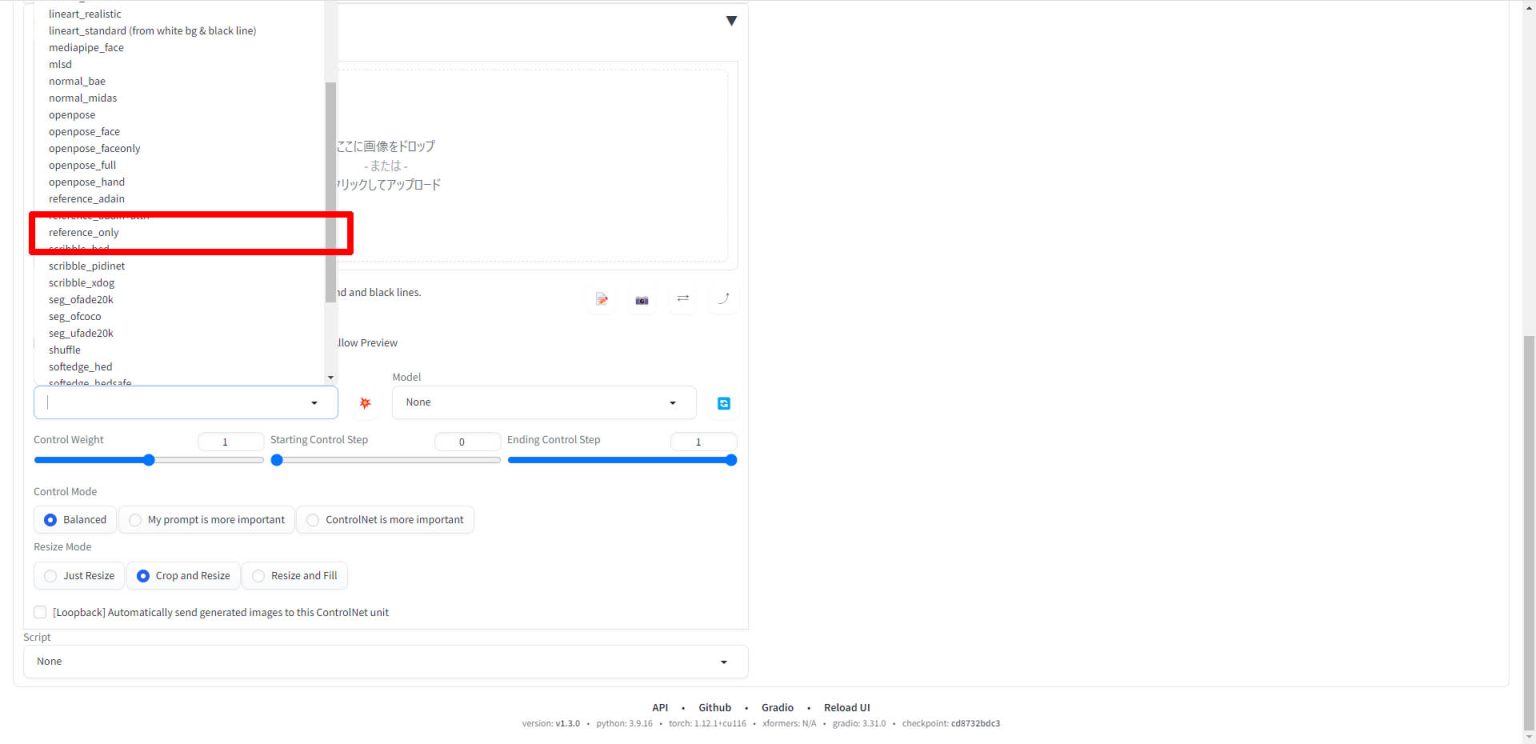Choose reference_only from the preprocessor list
Viewport: 1536px width, 744px height.
point(84,233)
